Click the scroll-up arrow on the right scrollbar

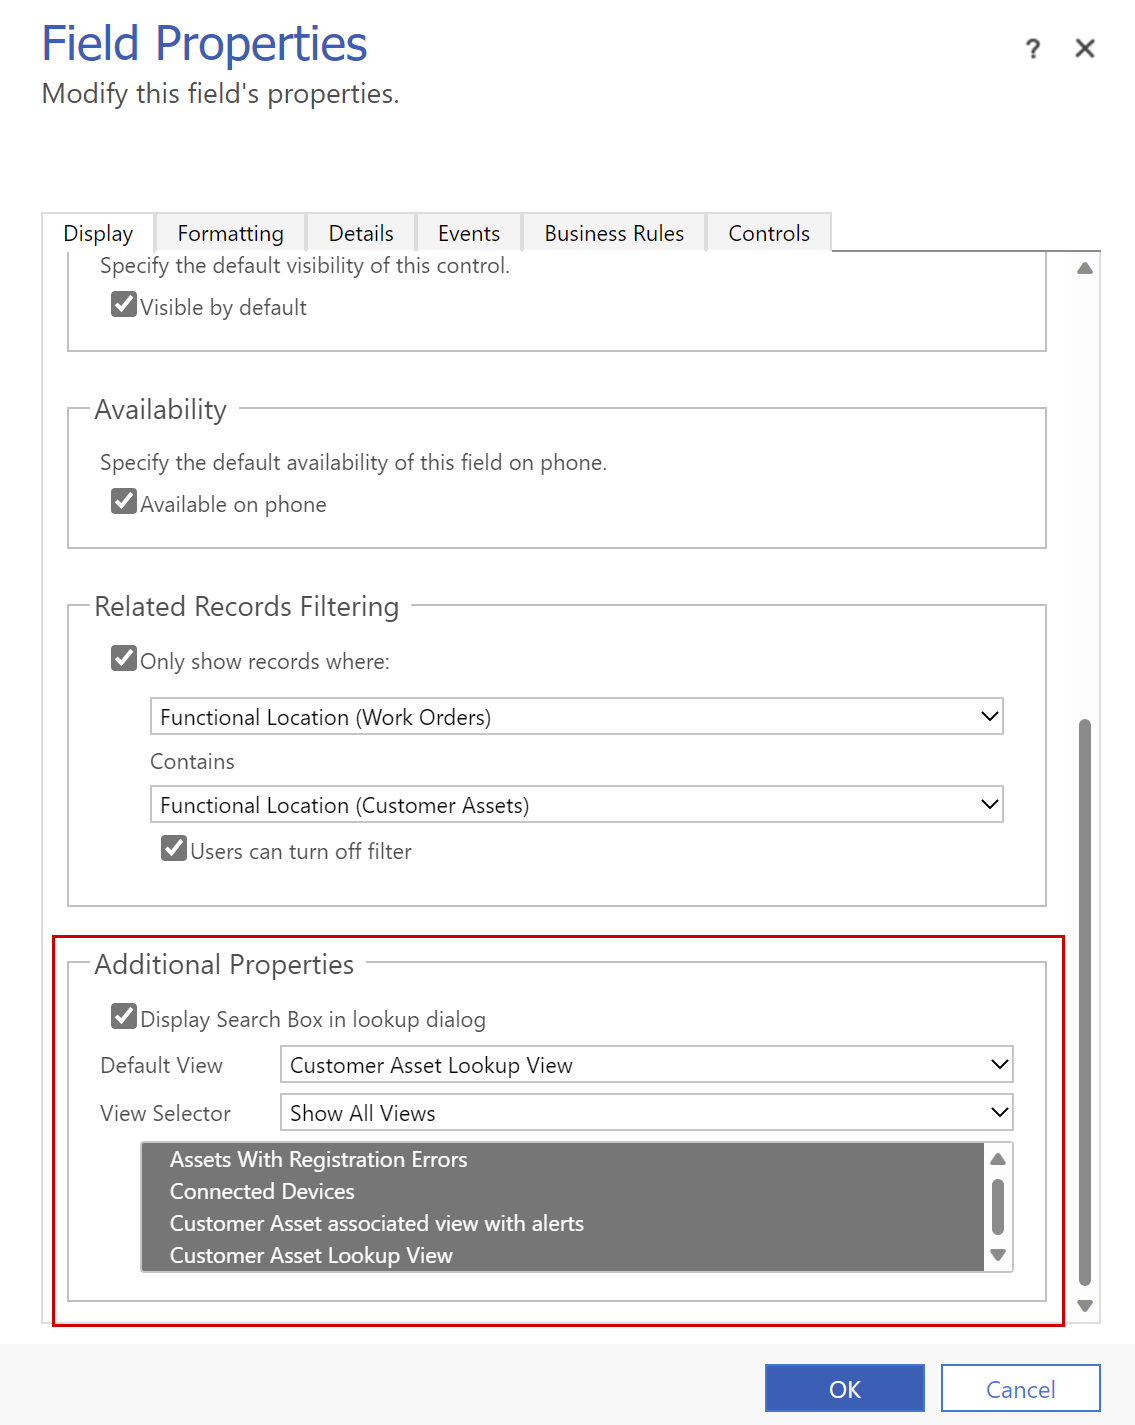click(x=1085, y=267)
